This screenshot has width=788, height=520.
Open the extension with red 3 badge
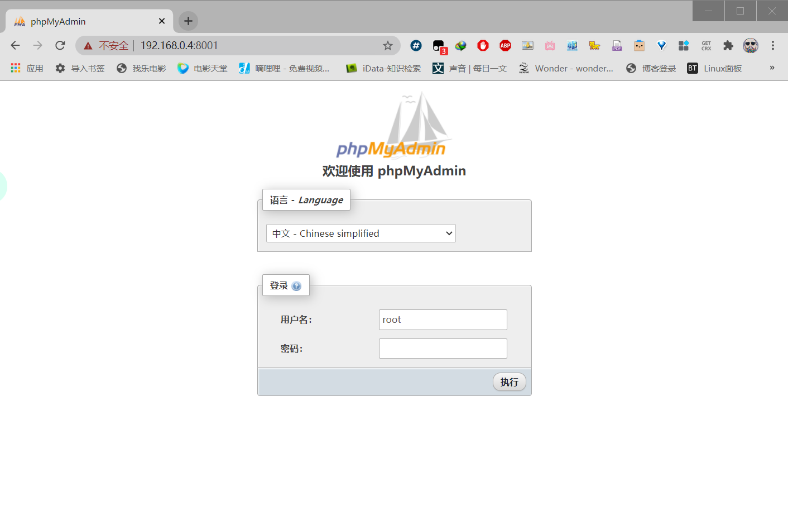pyautogui.click(x=439, y=46)
